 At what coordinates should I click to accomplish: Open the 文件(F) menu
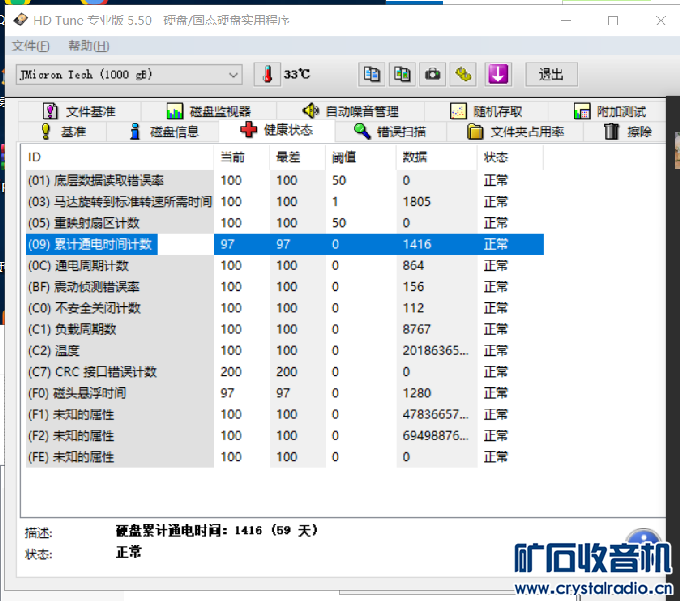pyautogui.click(x=30, y=46)
